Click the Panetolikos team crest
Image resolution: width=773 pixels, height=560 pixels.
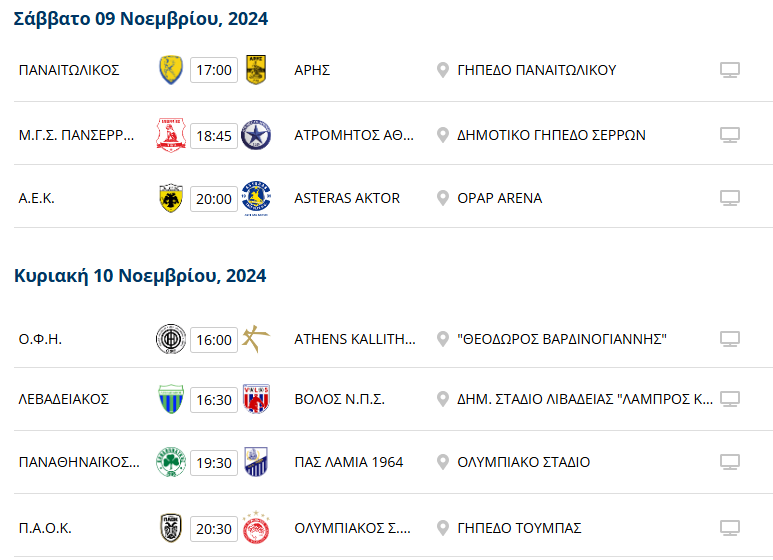coord(171,70)
